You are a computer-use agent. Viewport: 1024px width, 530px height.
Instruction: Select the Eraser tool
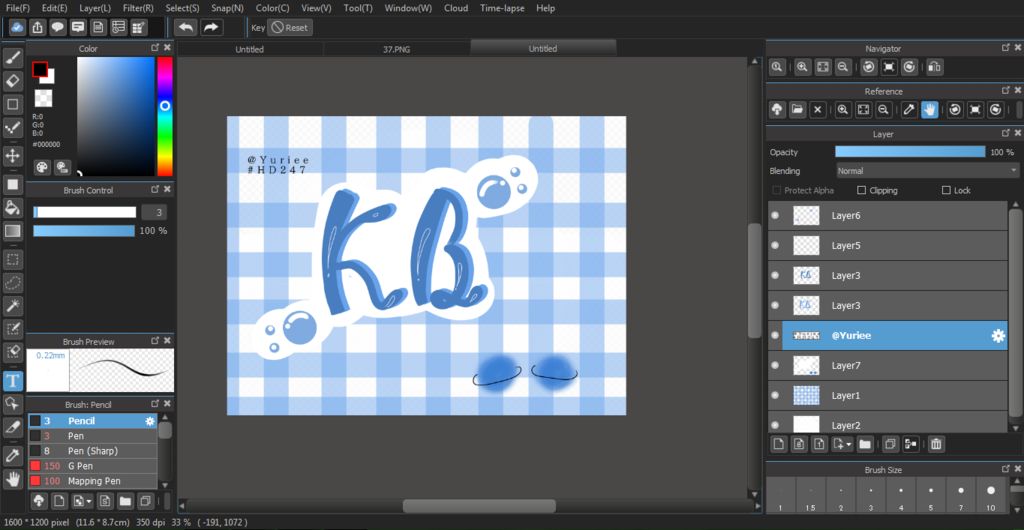click(13, 81)
